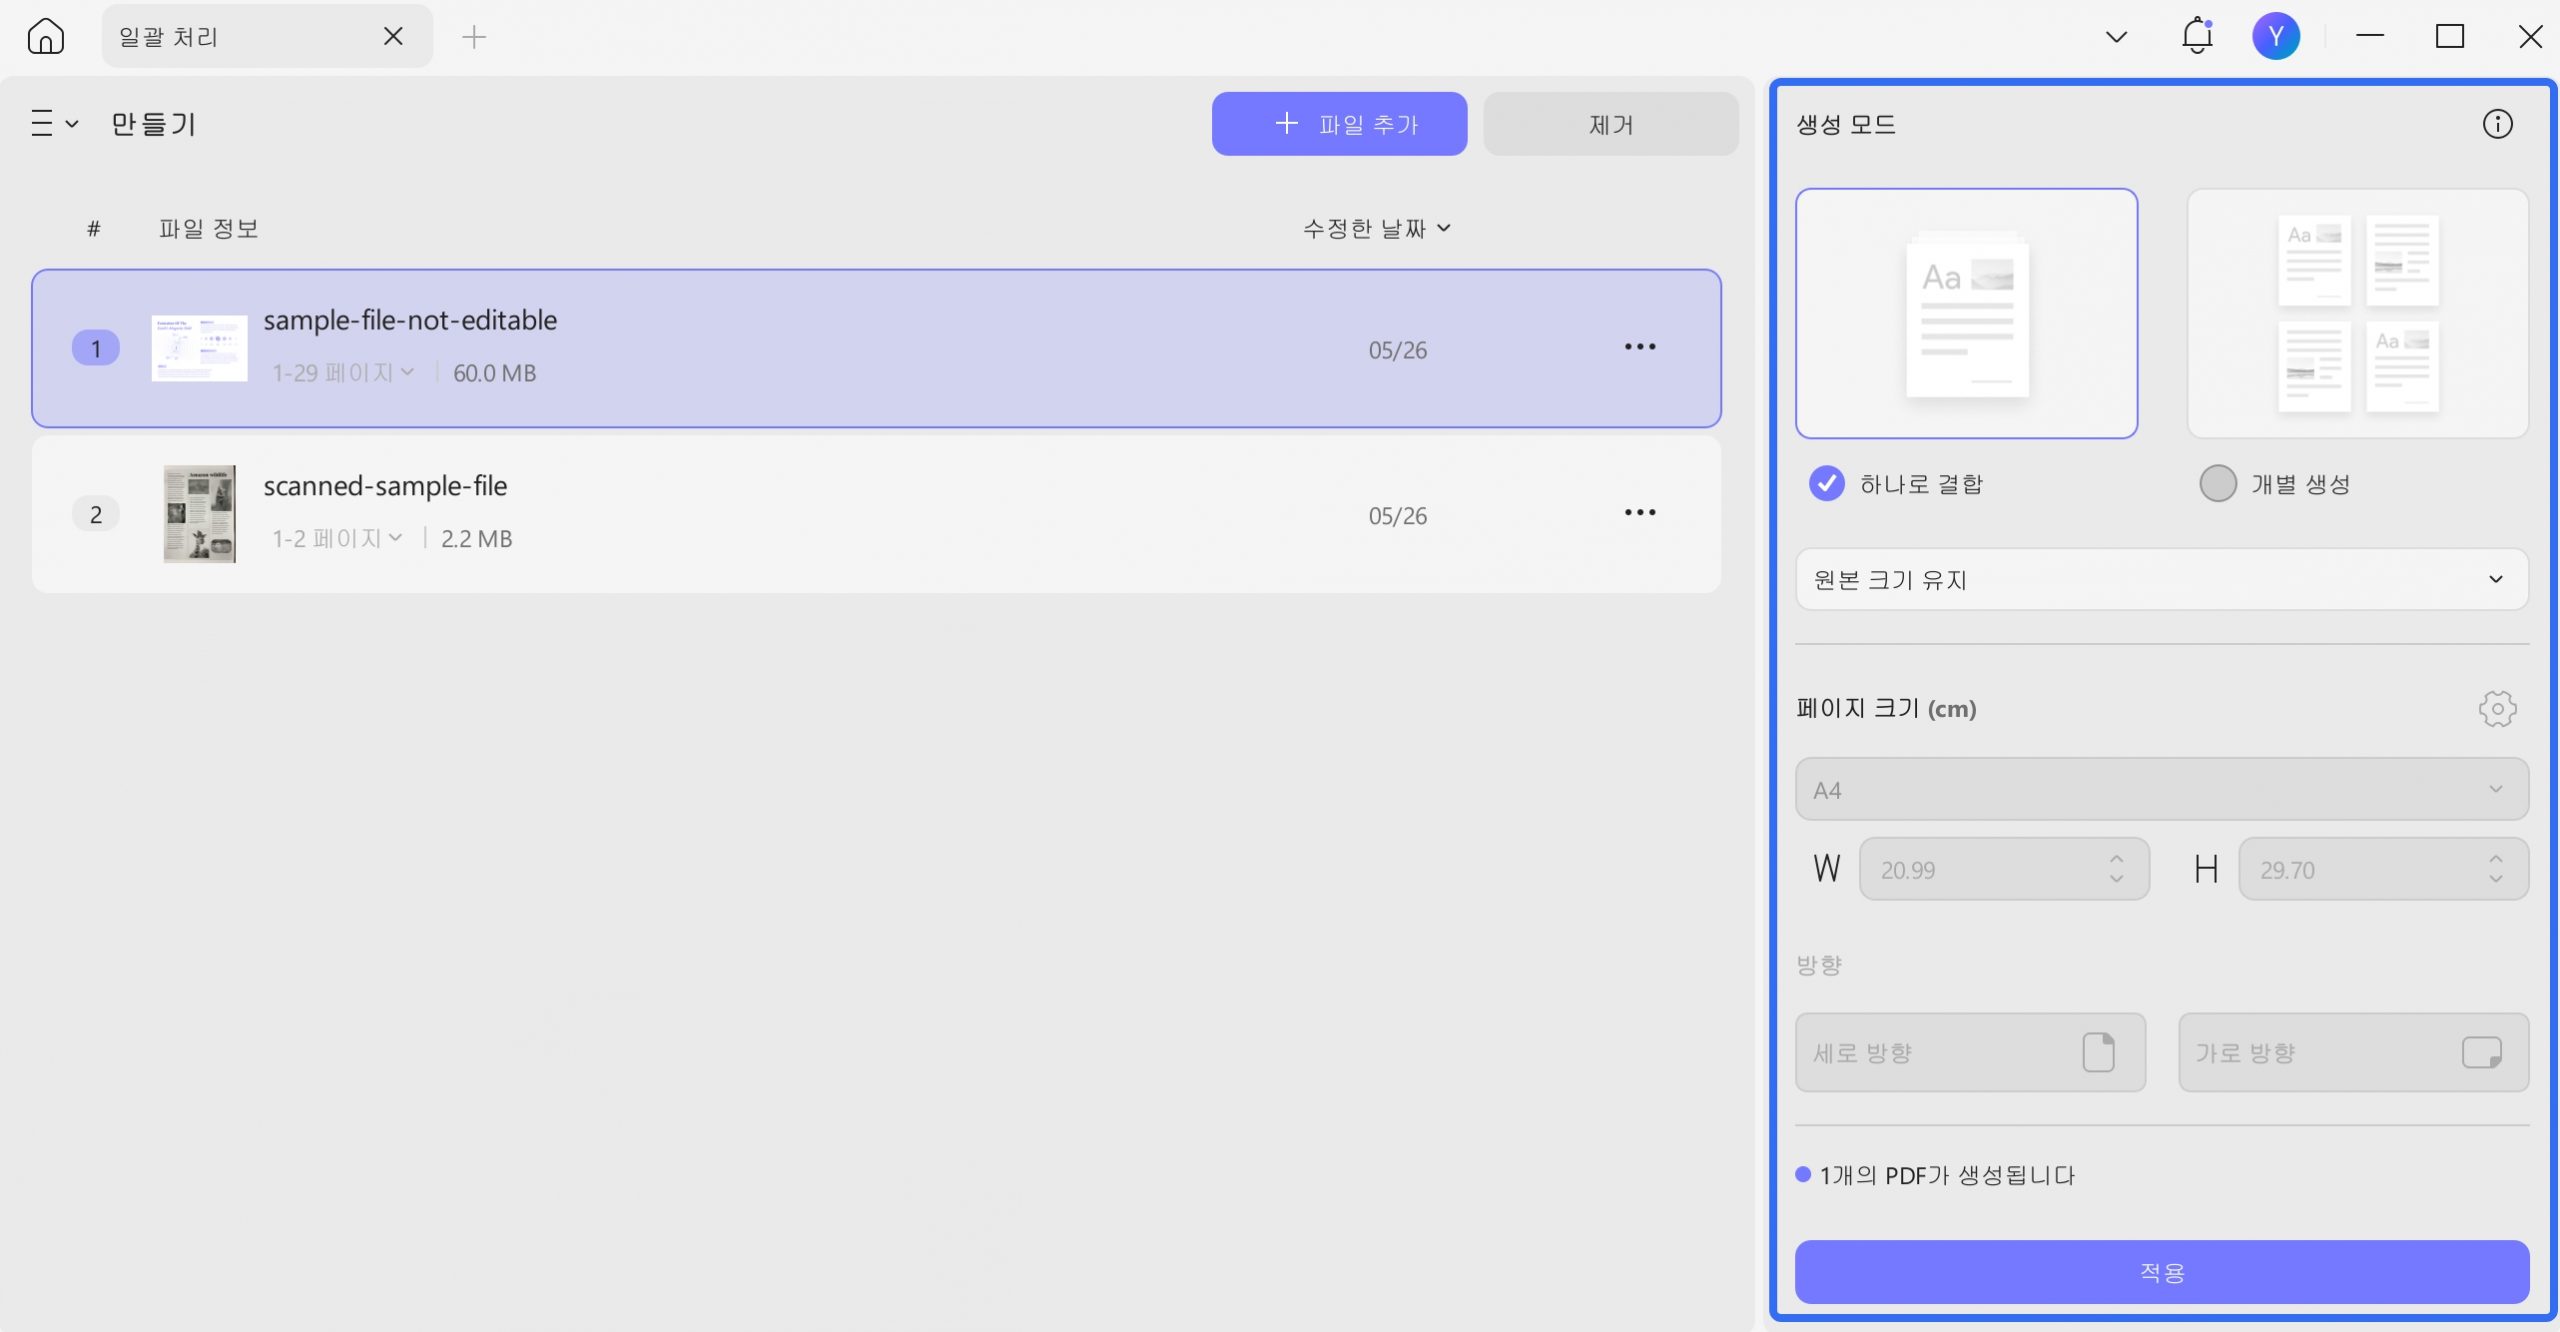Open more options for scanned-sample-file
Viewport: 2560px width, 1332px height.
point(1640,513)
